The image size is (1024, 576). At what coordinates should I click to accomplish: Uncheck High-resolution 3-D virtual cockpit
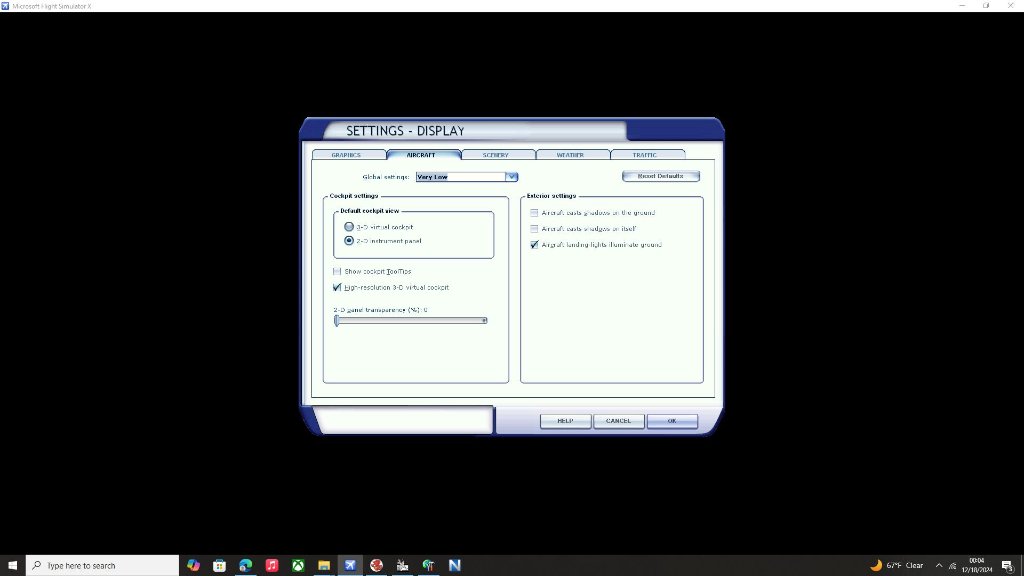(x=337, y=287)
